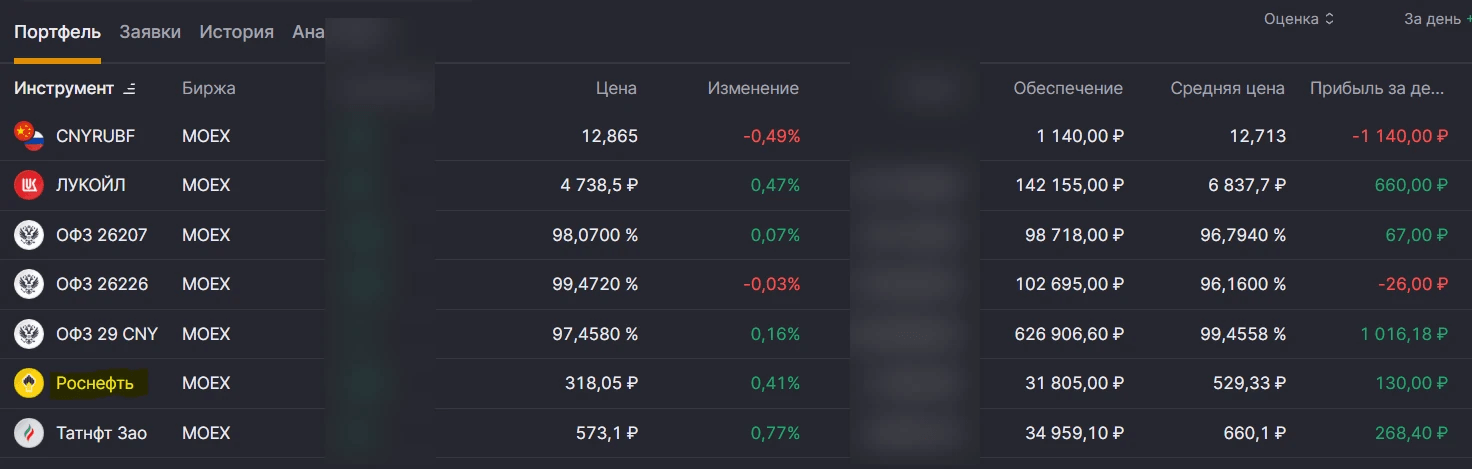Click the average price 96,7940 %
1472x469 pixels.
(x=1244, y=235)
